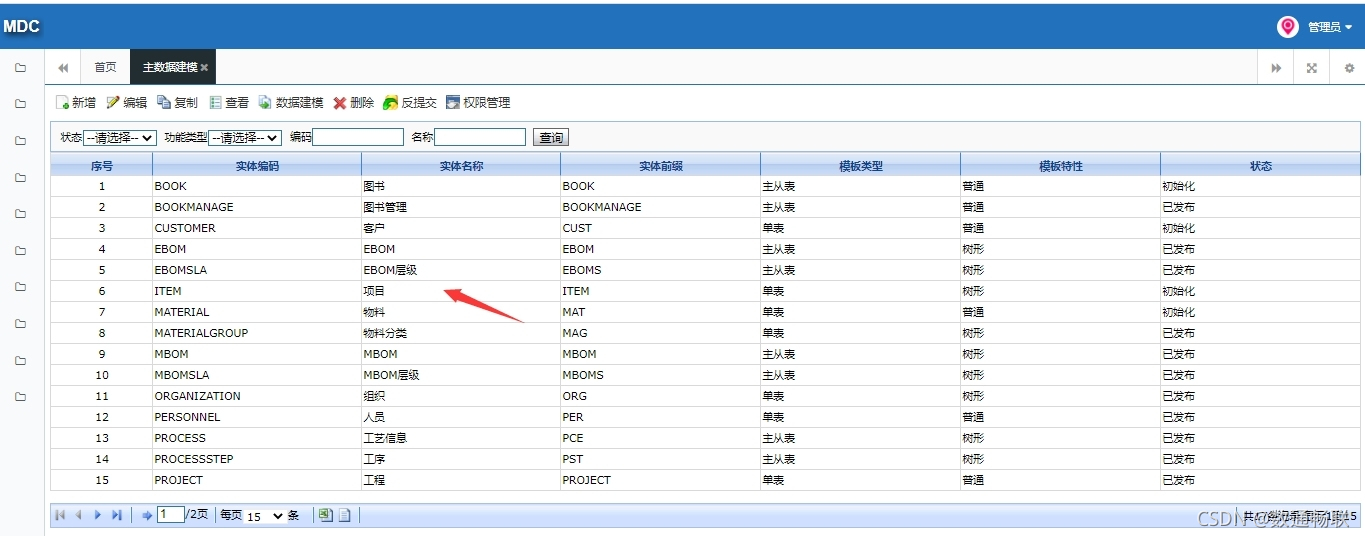Close the 主数据建模 tab
Viewport: 1365px width, 537px height.
(x=204, y=68)
